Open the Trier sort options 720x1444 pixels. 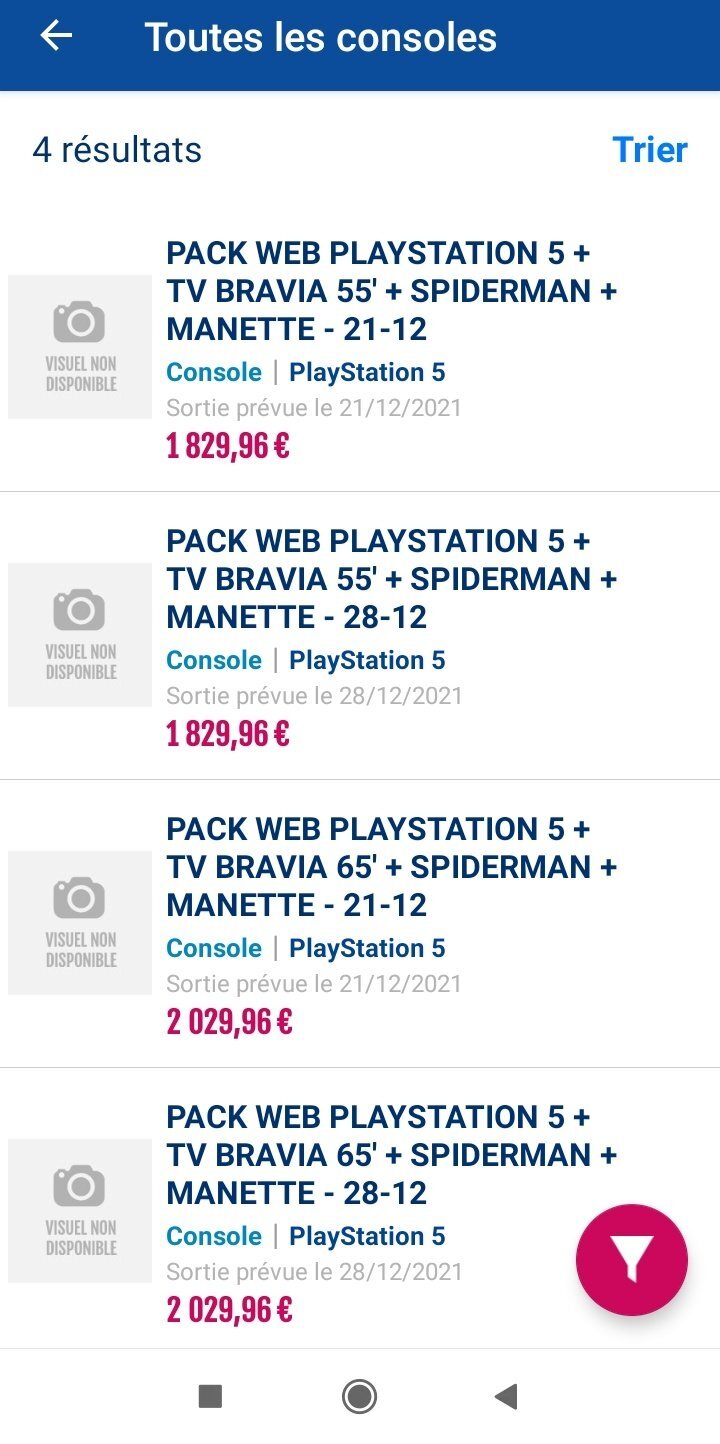point(650,150)
